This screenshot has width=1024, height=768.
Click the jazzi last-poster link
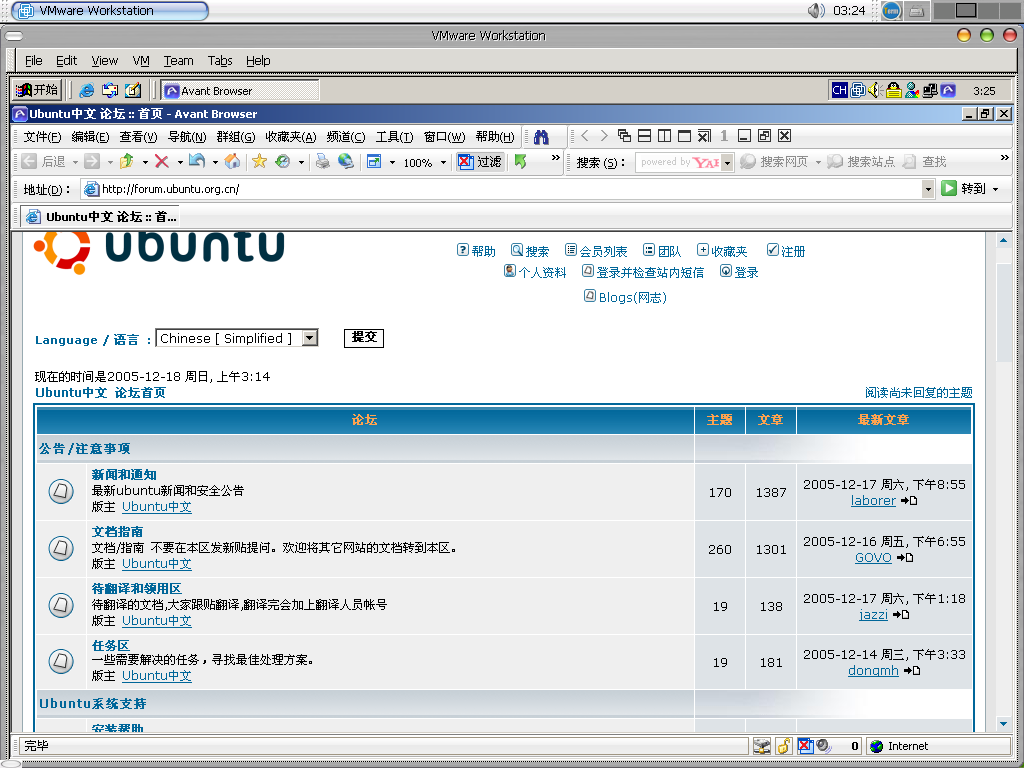pos(873,615)
